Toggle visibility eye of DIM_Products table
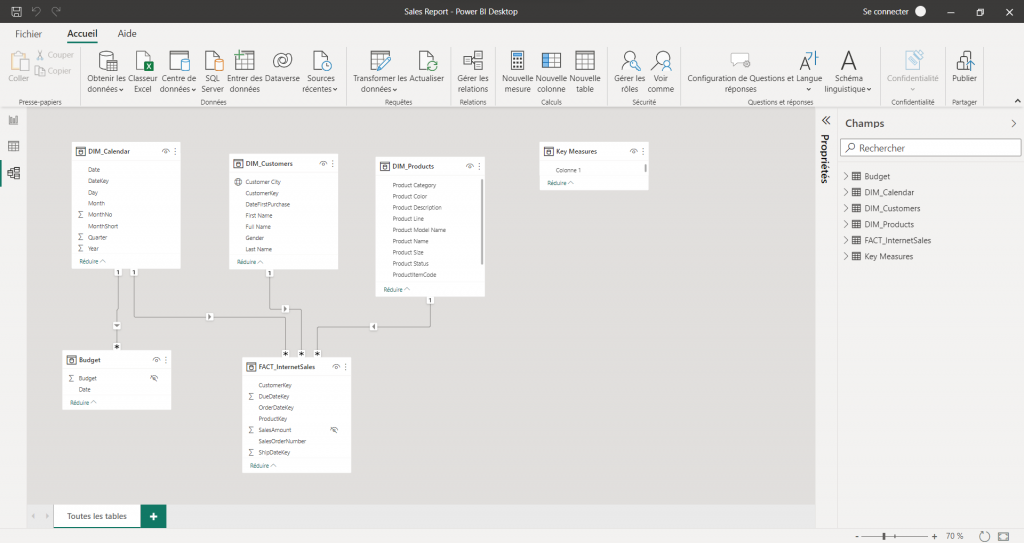 click(x=470, y=166)
